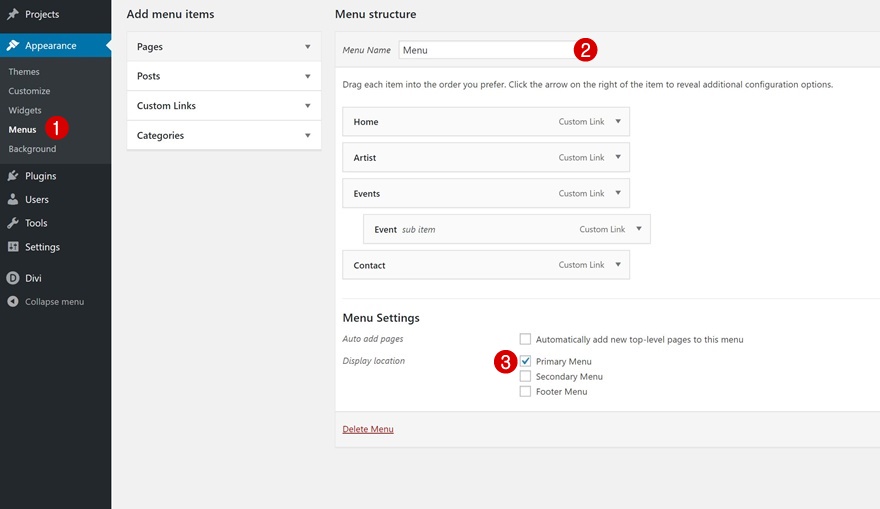Open the Themes submenu page

coord(24,72)
